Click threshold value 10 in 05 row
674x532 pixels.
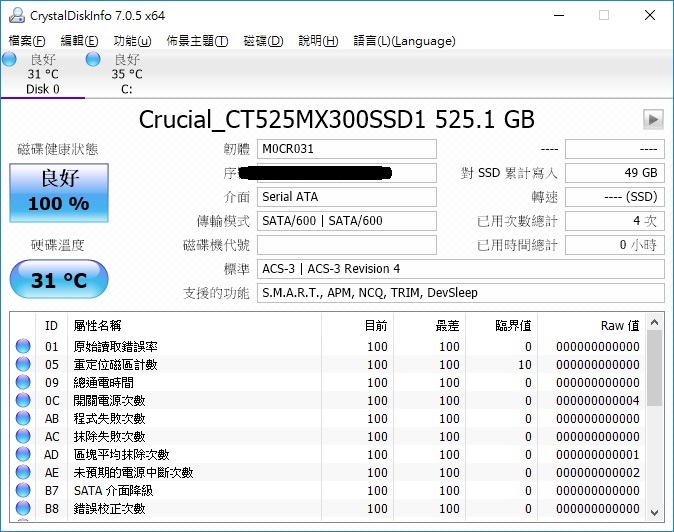(524, 364)
